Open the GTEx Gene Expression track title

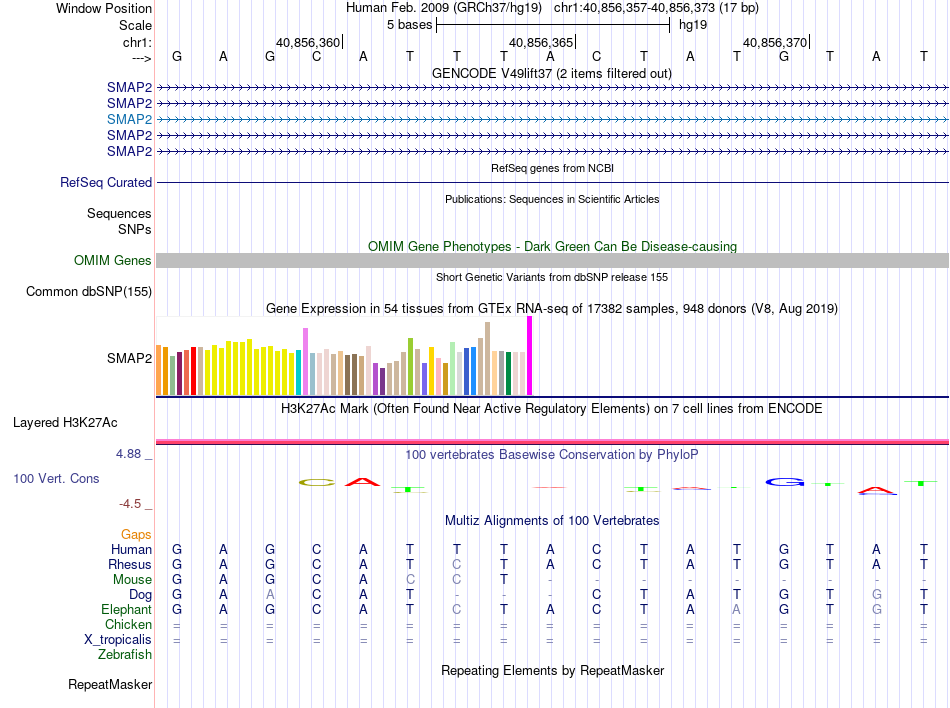pyautogui.click(x=552, y=308)
